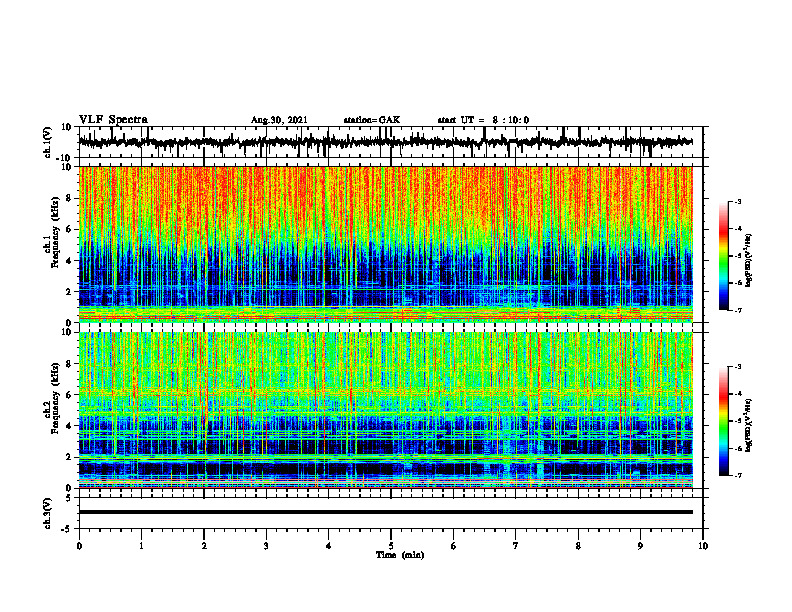Click the ch.1 voltage waveform trace
The image size is (792, 612).
click(385, 142)
